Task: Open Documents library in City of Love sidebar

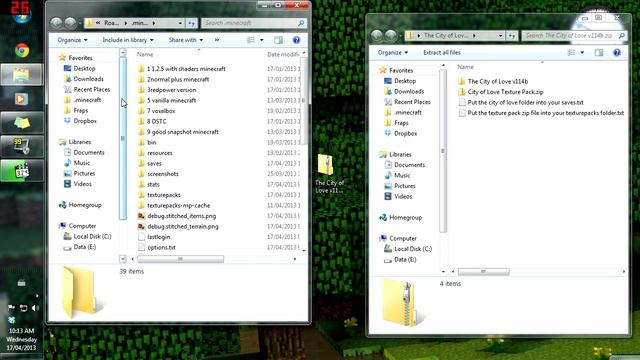Action: 409,165
